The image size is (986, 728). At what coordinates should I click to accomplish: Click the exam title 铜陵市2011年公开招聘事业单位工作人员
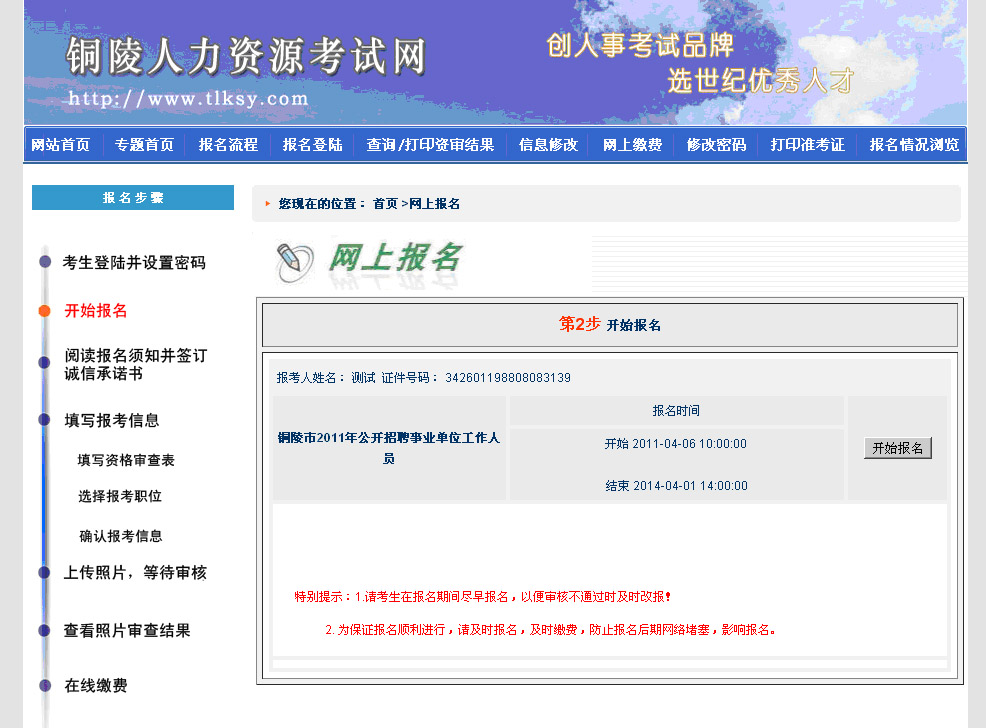click(x=389, y=448)
